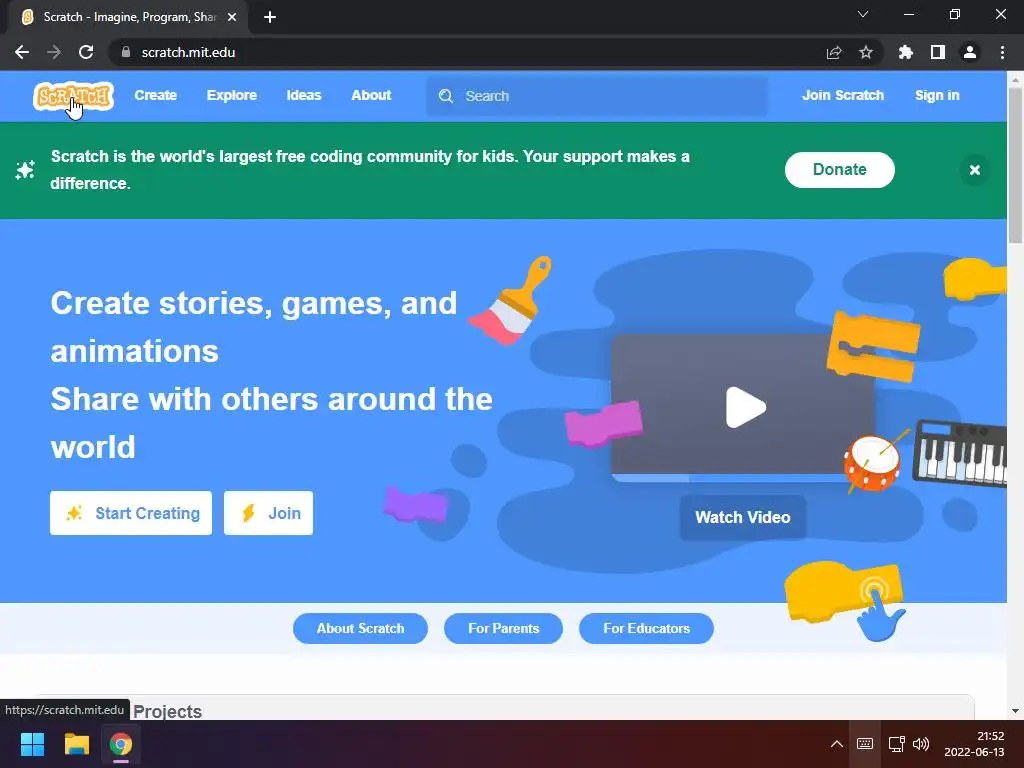Click the Join button with lightning bolt
The image size is (1024, 768).
point(268,513)
